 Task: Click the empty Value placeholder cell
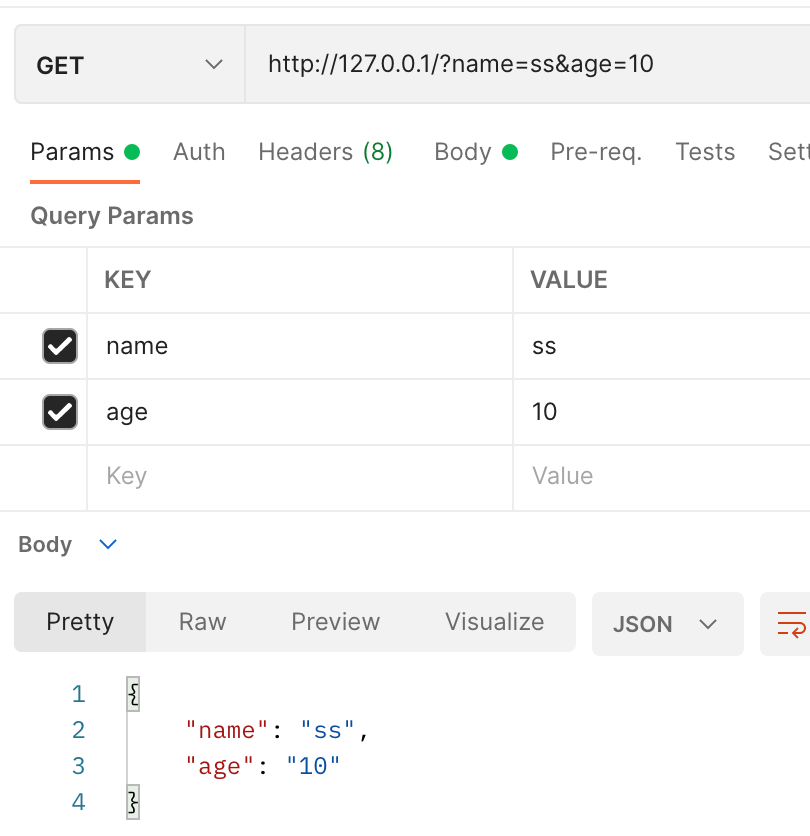coord(660,477)
